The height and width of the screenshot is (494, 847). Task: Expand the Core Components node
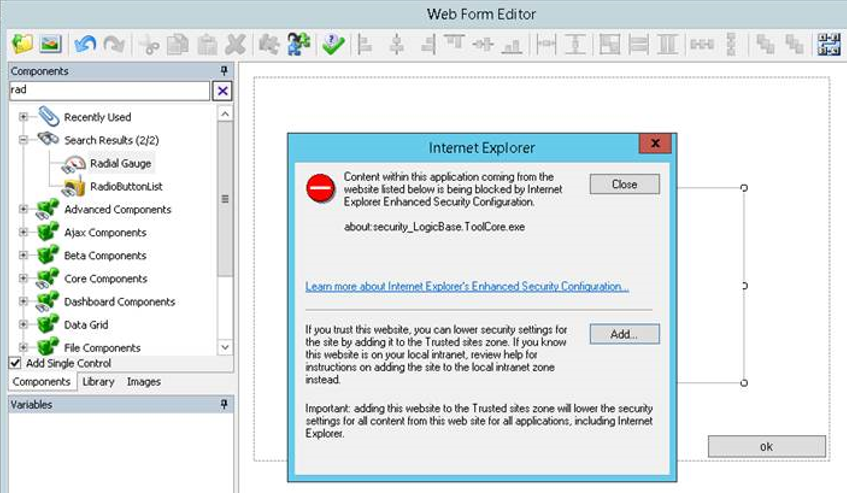coord(23,278)
